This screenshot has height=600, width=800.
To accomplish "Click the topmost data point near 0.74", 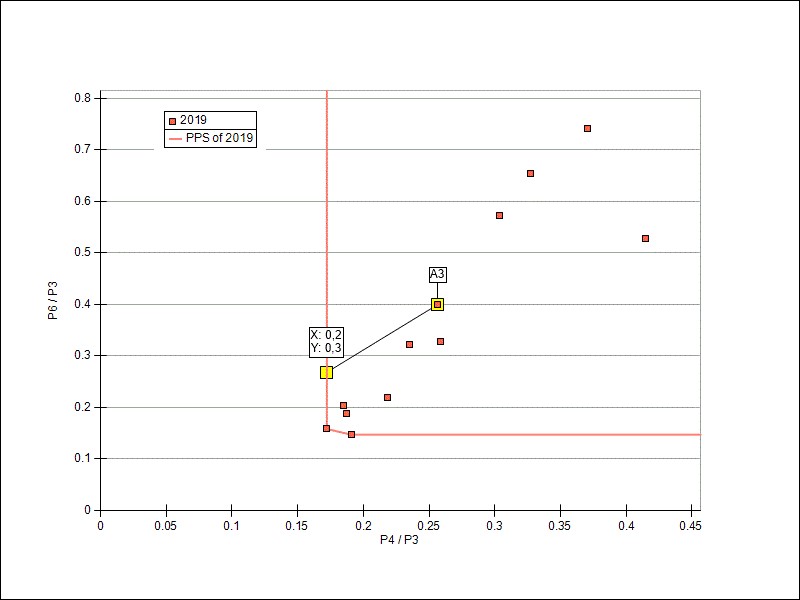I will click(x=587, y=128).
